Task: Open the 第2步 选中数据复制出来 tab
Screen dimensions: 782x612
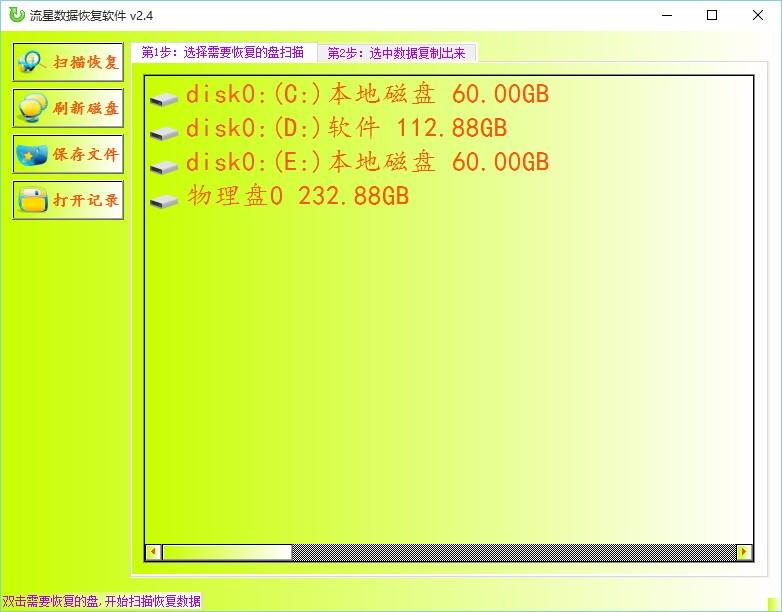Action: [396, 54]
